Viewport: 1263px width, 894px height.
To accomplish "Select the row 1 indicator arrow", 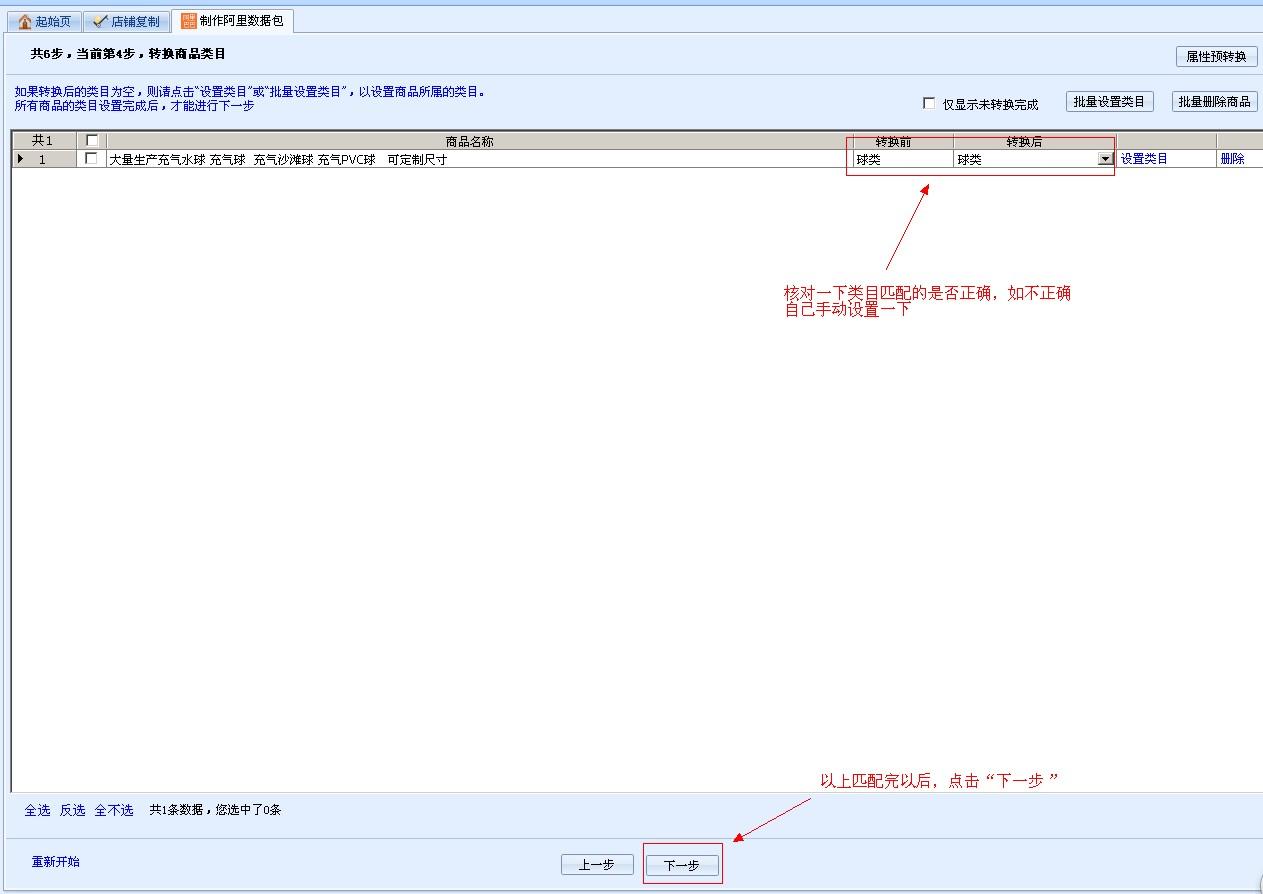I will pyautogui.click(x=21, y=159).
